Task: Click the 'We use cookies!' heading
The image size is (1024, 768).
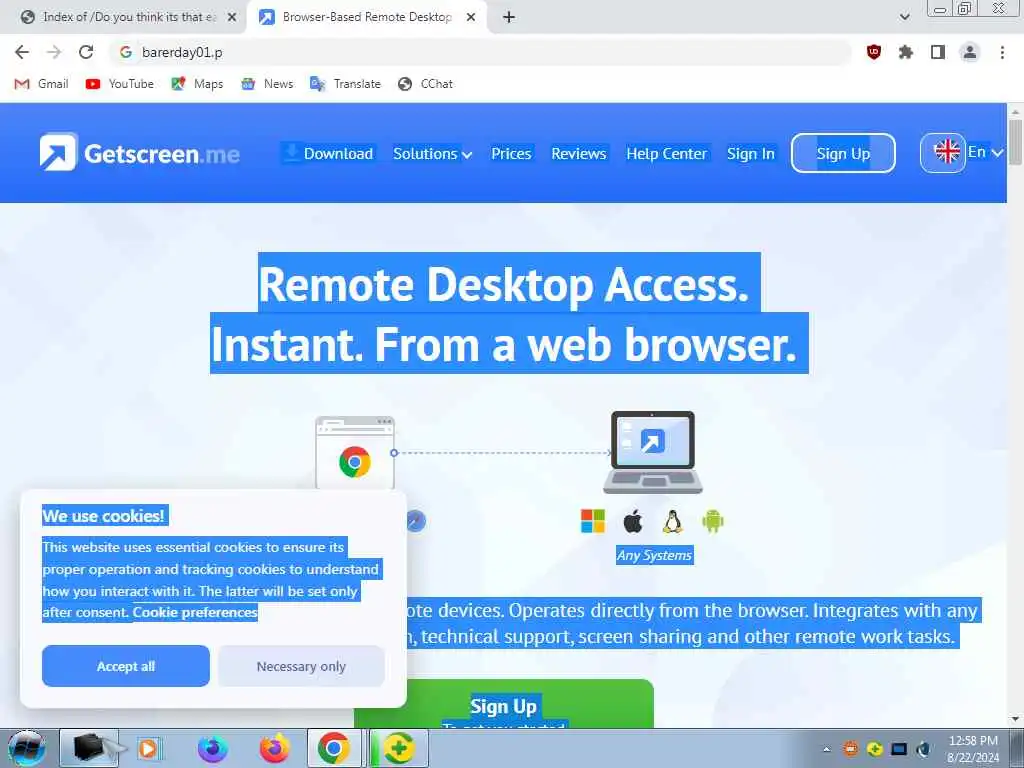Action: point(103,516)
